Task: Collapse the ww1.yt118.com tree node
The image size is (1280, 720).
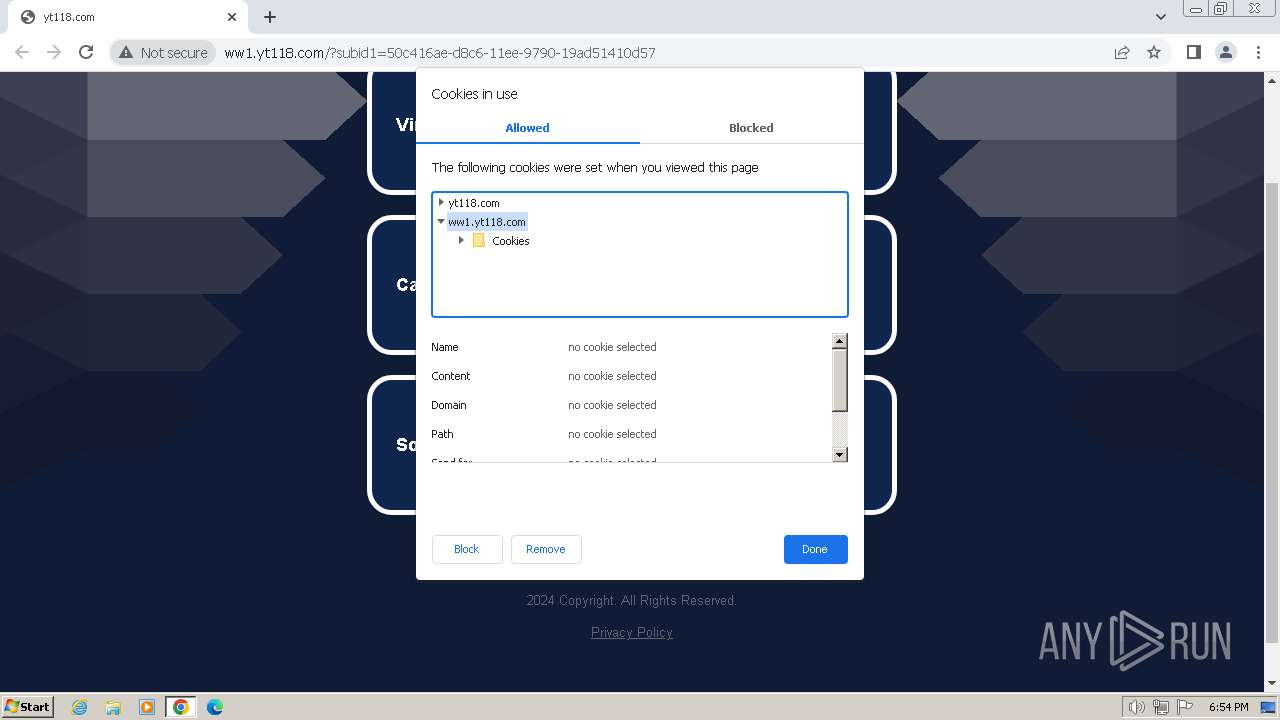Action: pyautogui.click(x=441, y=222)
